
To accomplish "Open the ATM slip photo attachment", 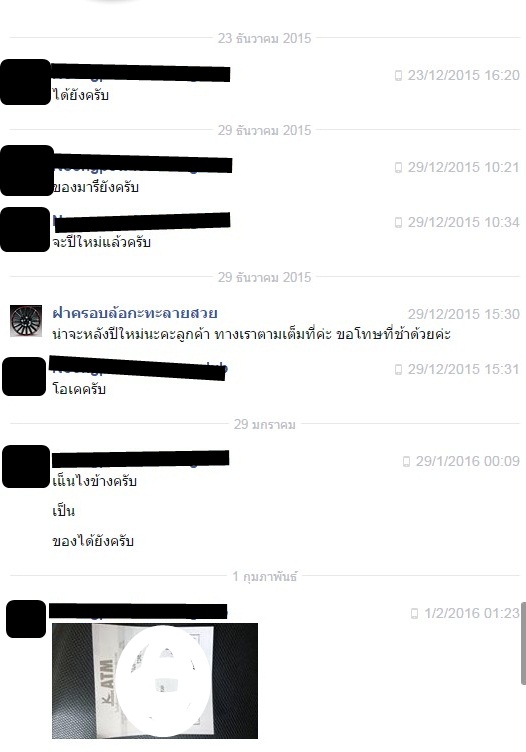I will (155, 681).
